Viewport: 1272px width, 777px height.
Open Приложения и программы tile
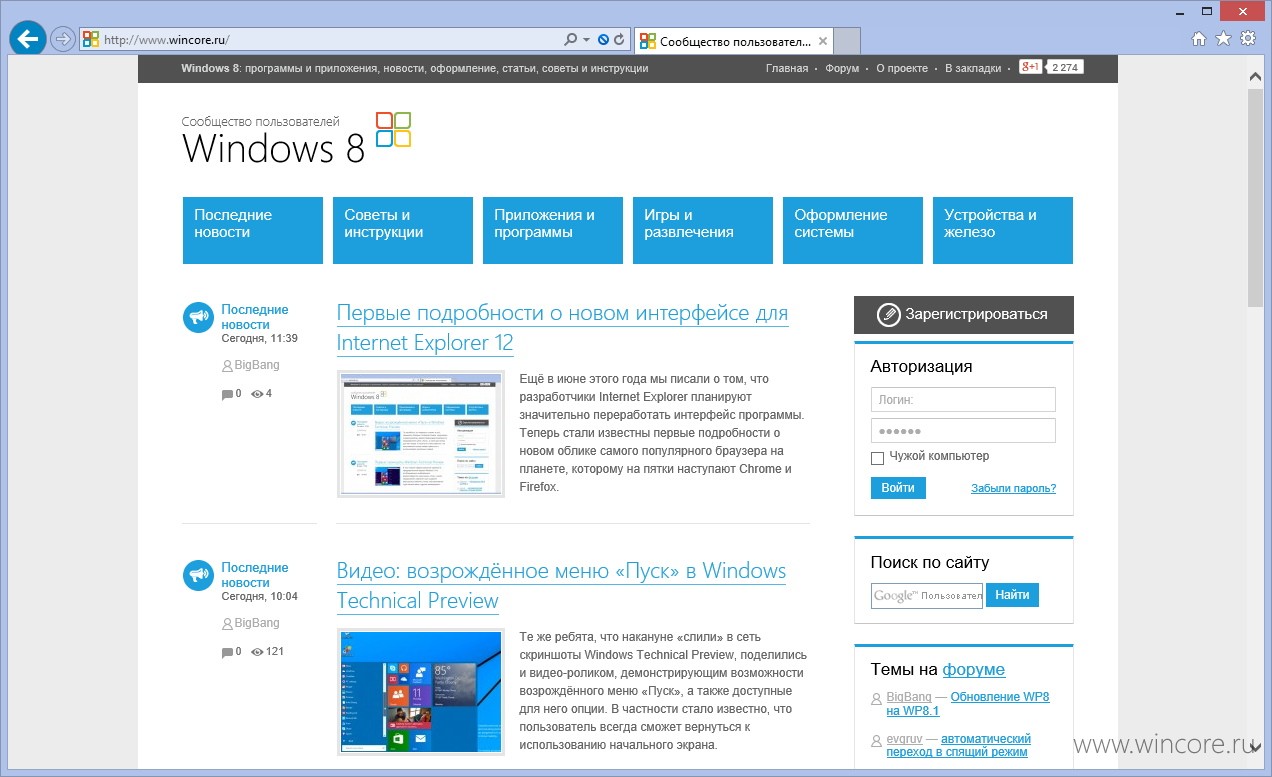(x=553, y=230)
